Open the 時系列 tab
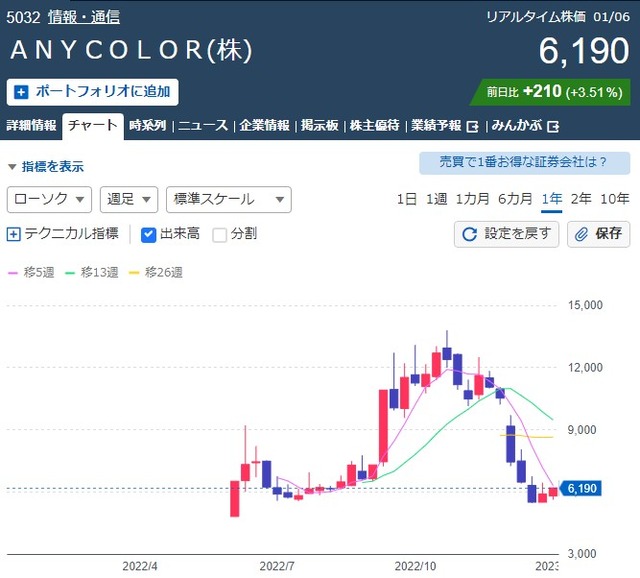This screenshot has width=640, height=578. pyautogui.click(x=147, y=125)
